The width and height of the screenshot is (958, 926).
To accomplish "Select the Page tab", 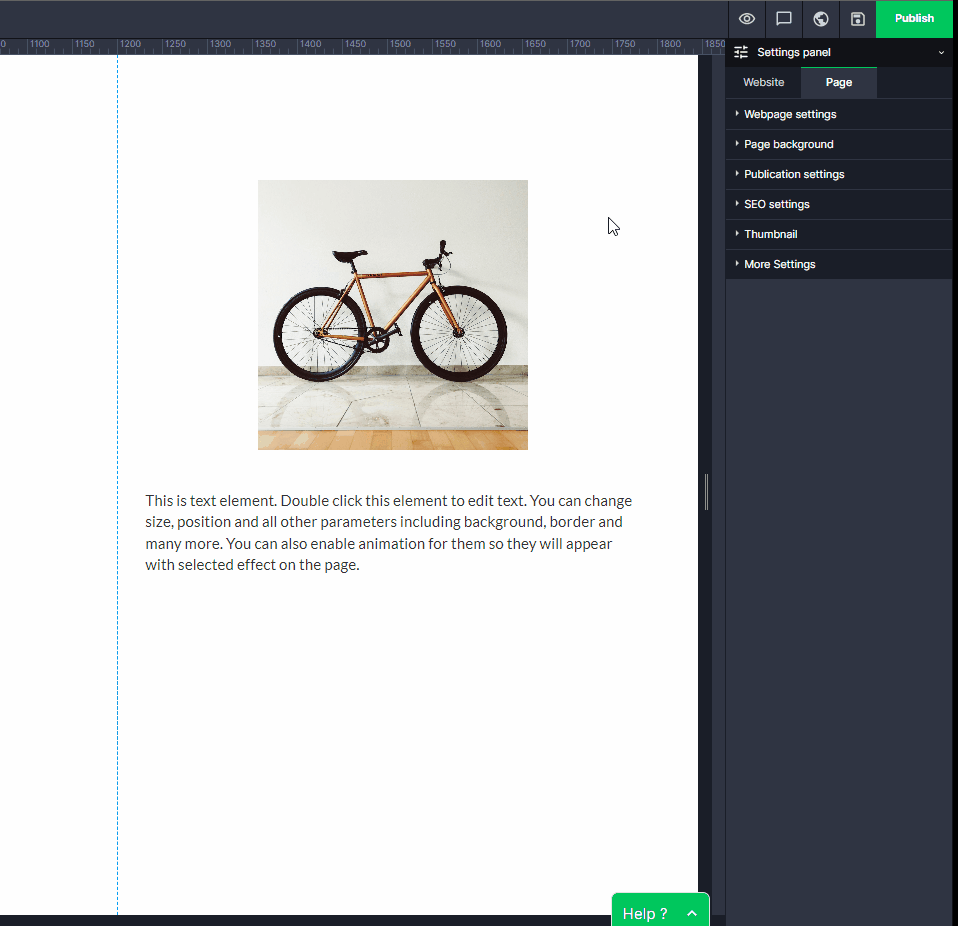I will [838, 83].
